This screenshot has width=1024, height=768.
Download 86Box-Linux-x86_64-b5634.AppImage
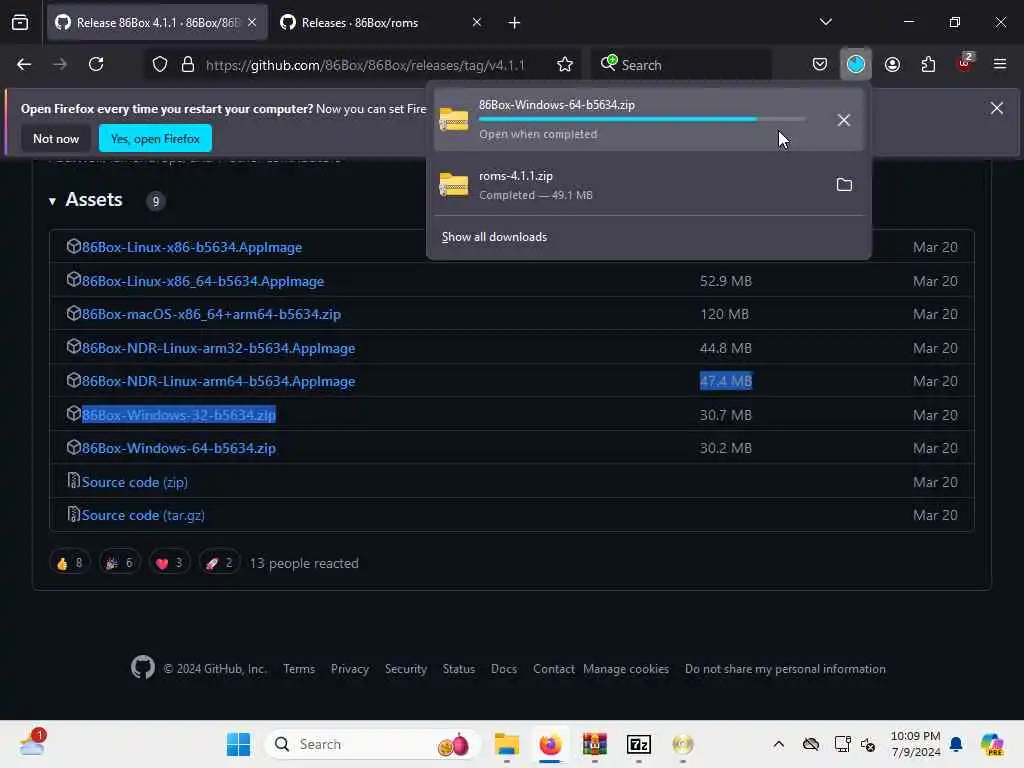pyautogui.click(x=202, y=281)
